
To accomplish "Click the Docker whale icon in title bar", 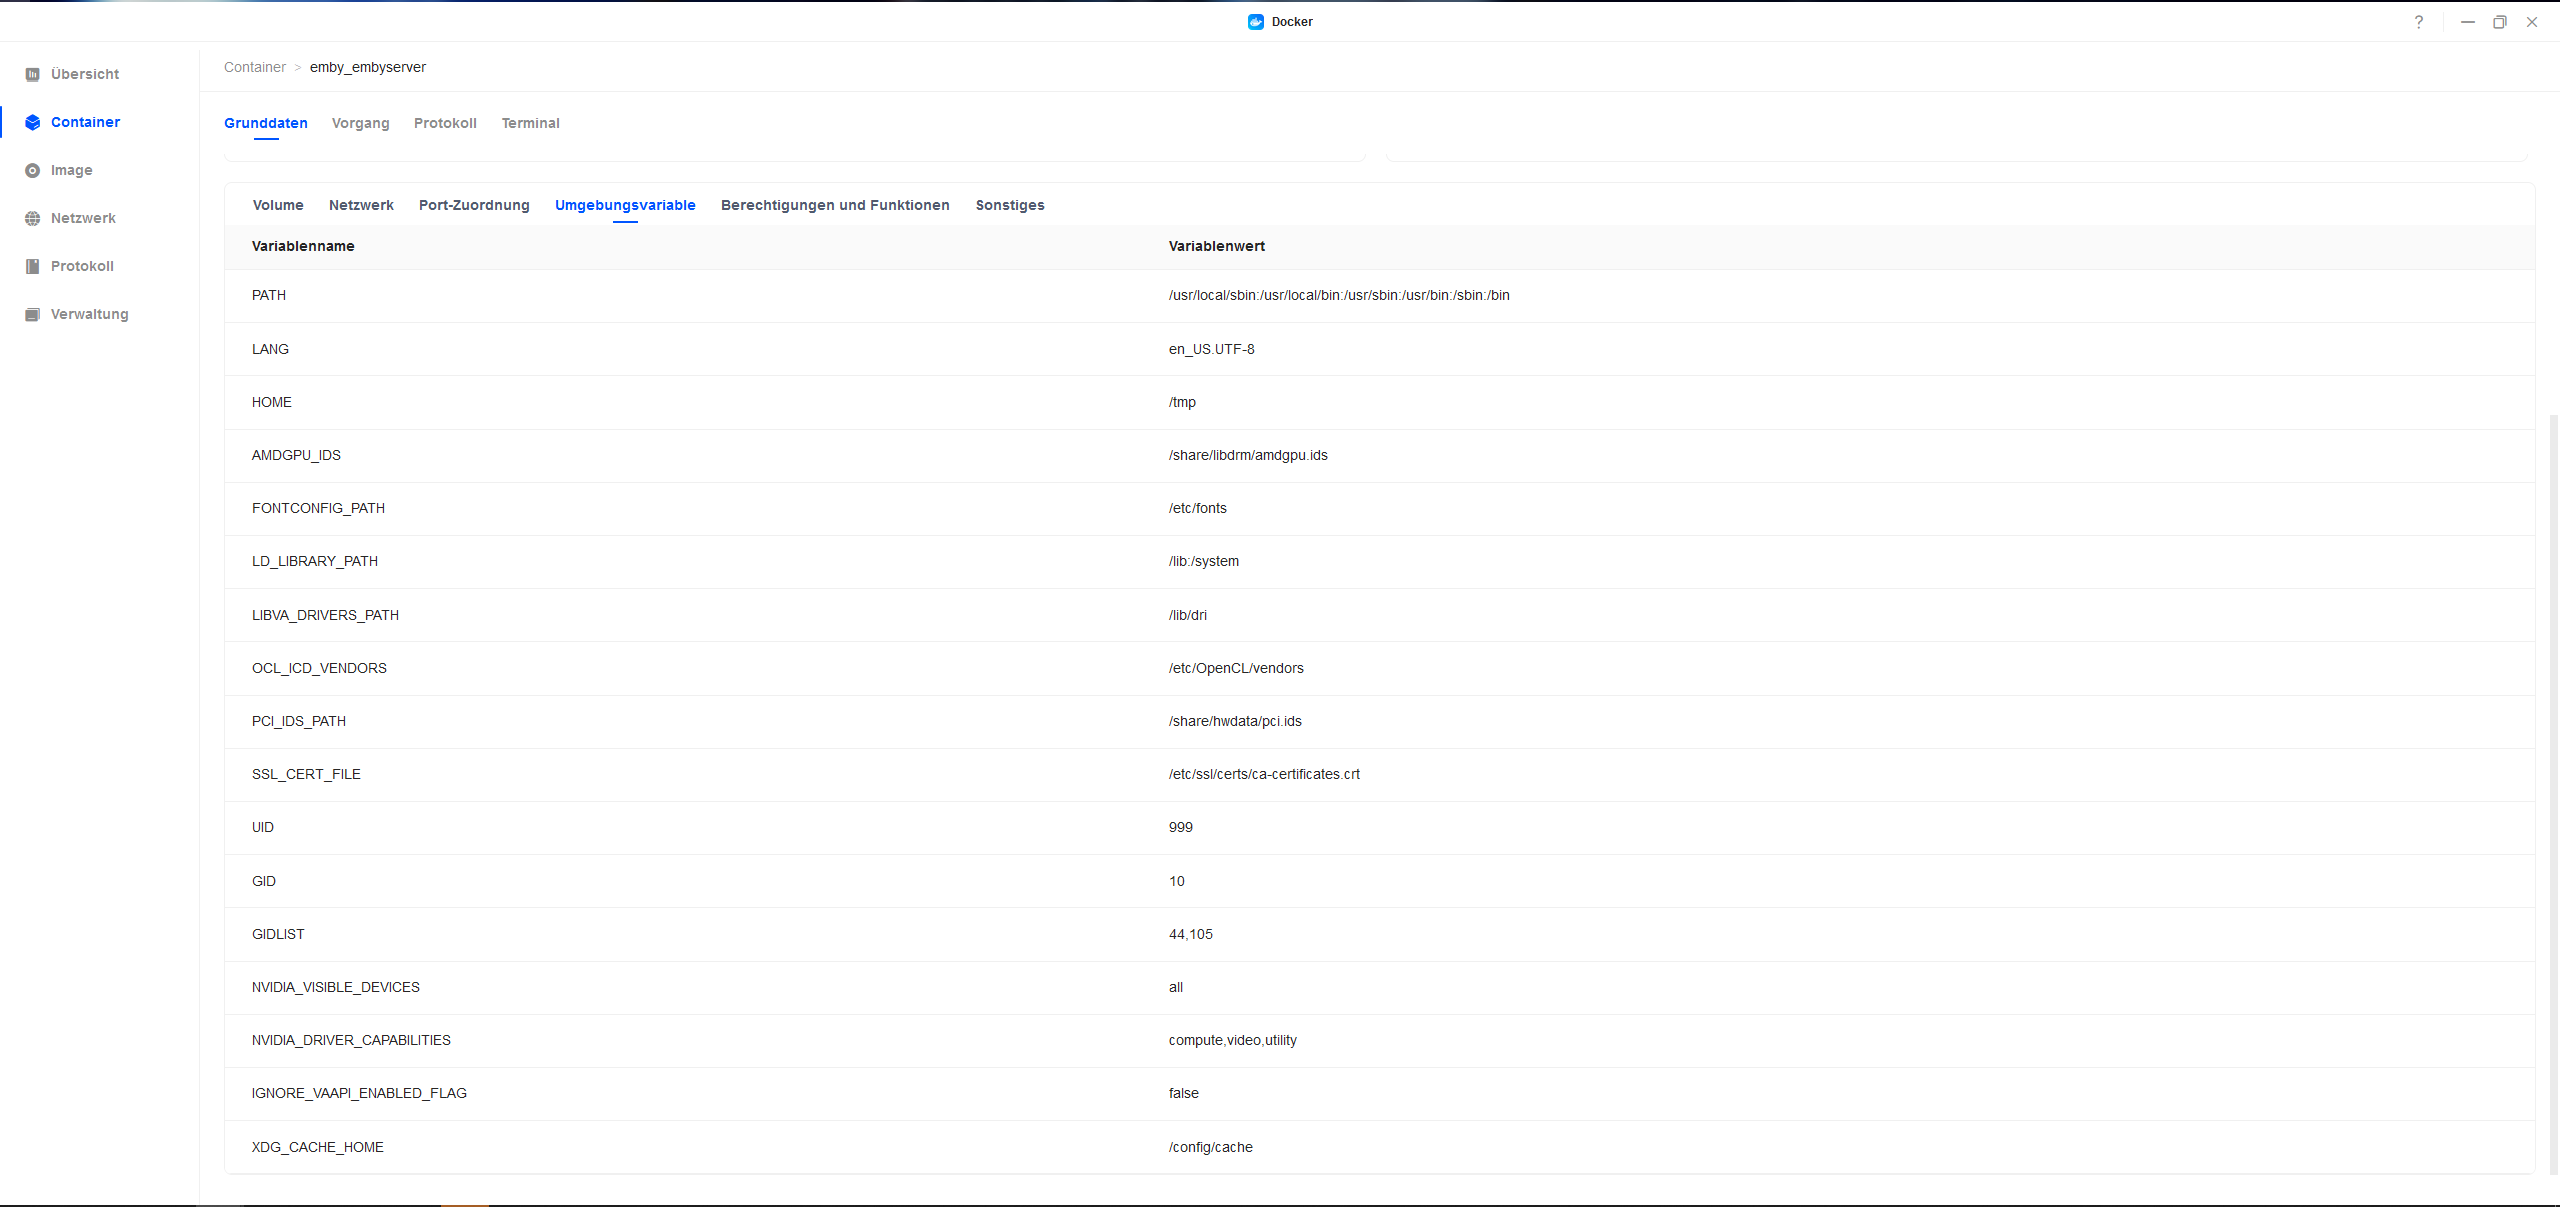I will click(x=1256, y=22).
